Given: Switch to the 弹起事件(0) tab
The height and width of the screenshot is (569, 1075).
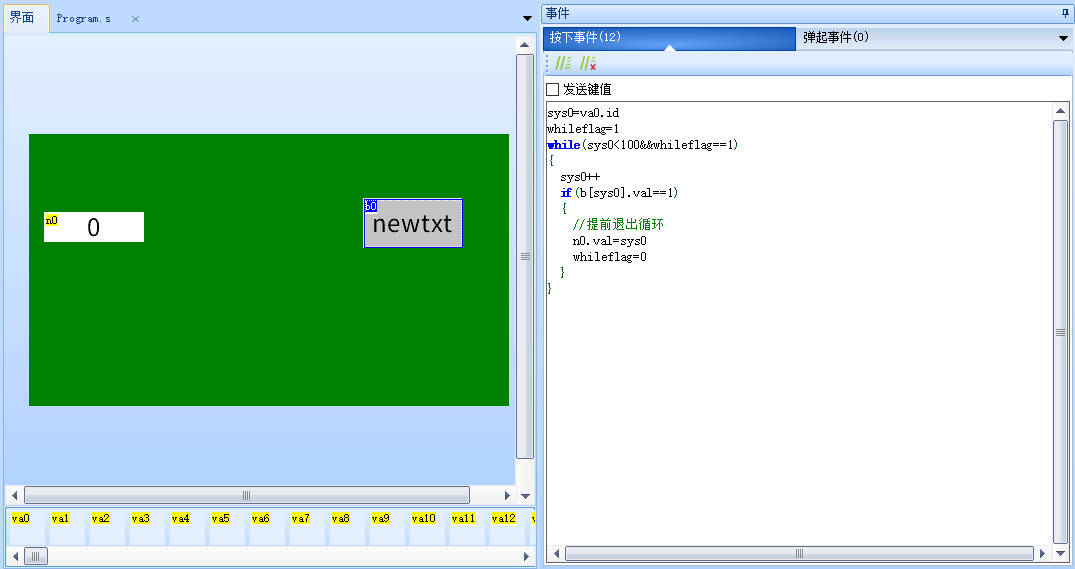Looking at the screenshot, I should pos(835,38).
